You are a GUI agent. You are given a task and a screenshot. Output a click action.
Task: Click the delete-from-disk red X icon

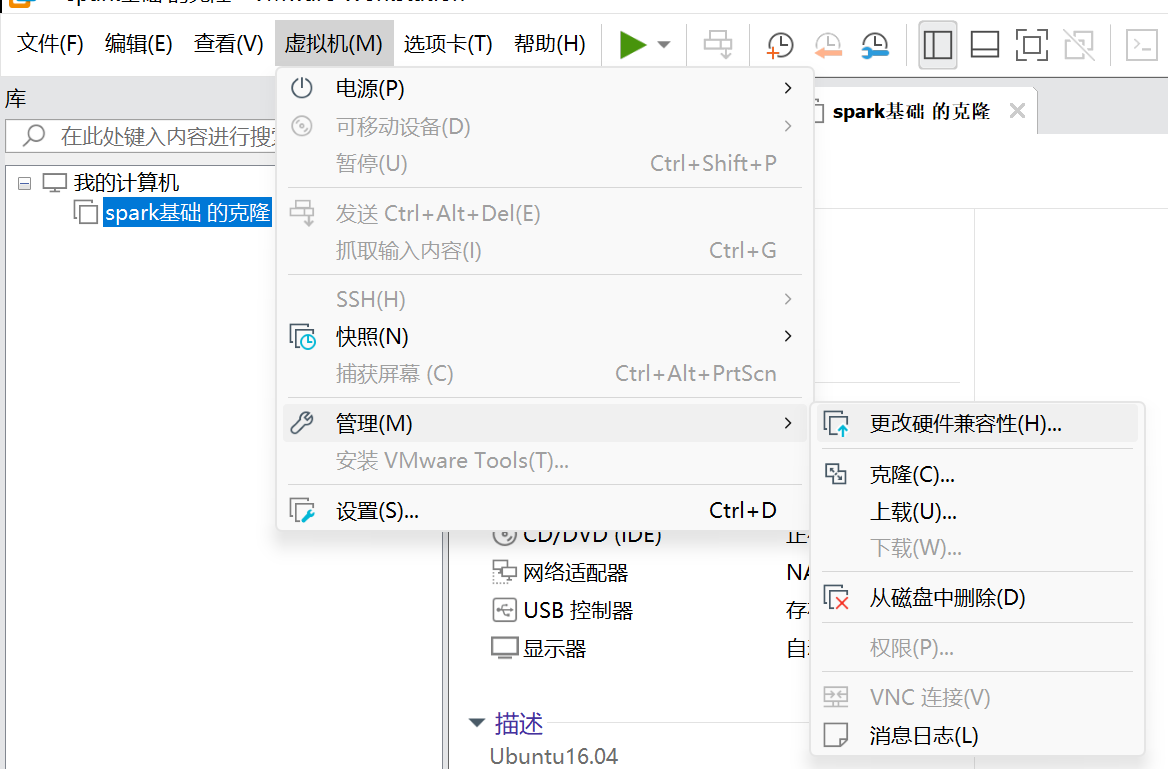click(x=836, y=598)
